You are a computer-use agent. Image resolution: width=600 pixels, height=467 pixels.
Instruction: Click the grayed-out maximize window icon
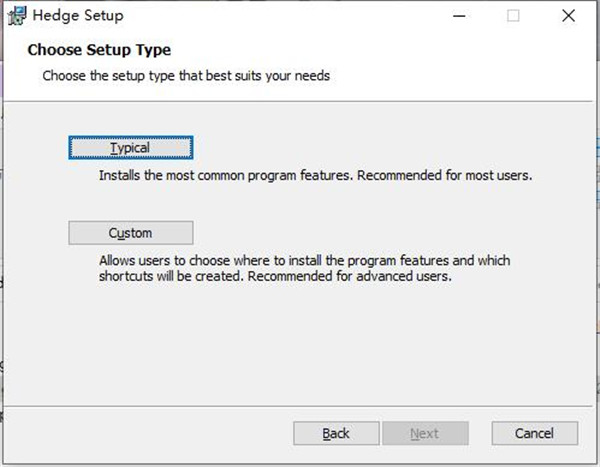point(513,16)
